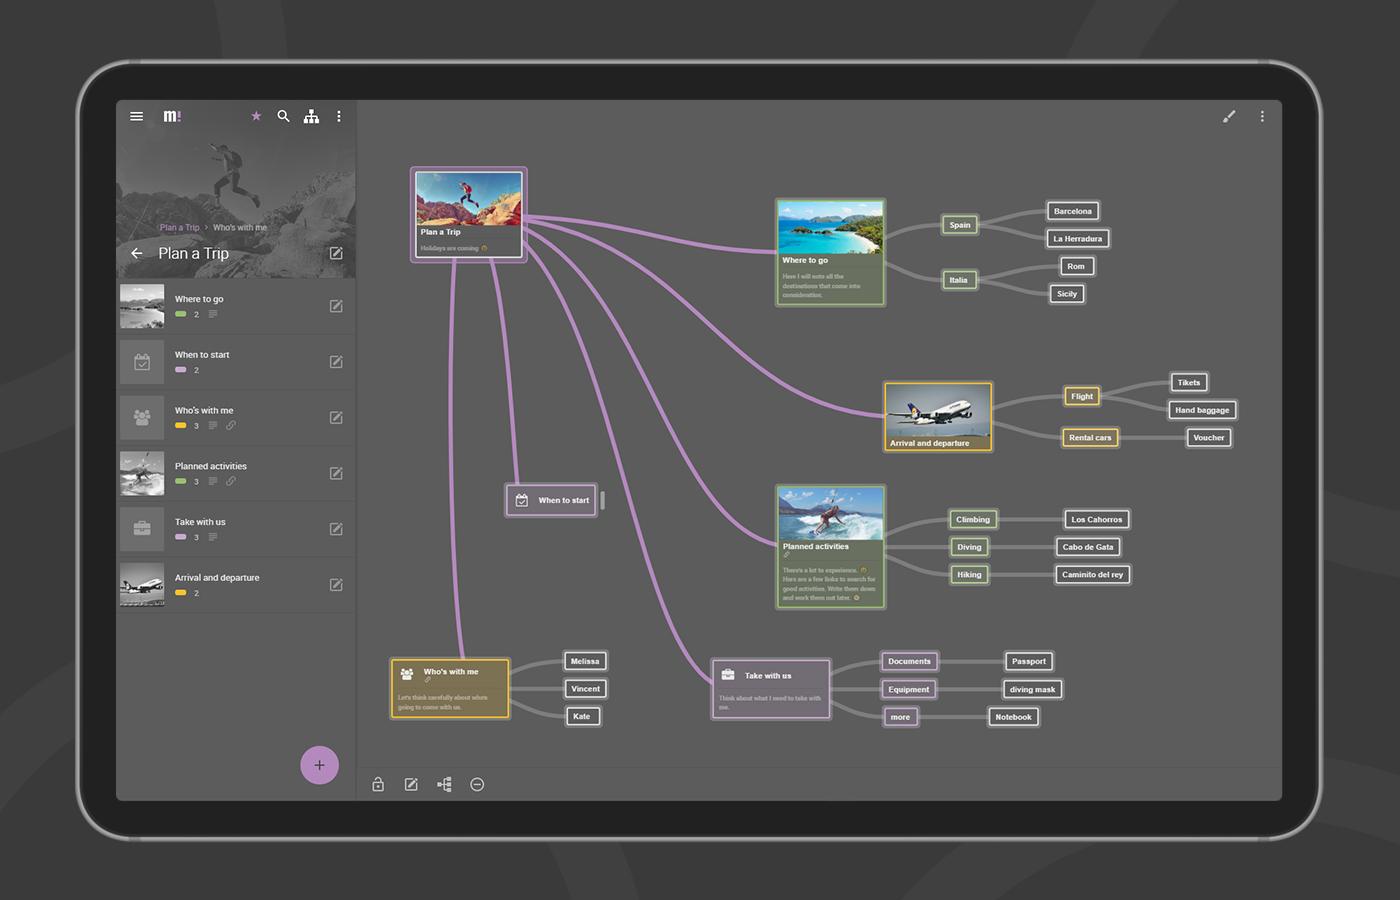The height and width of the screenshot is (900, 1400).
Task: Click the edit node icon in the bottom toolbar
Action: click(411, 784)
